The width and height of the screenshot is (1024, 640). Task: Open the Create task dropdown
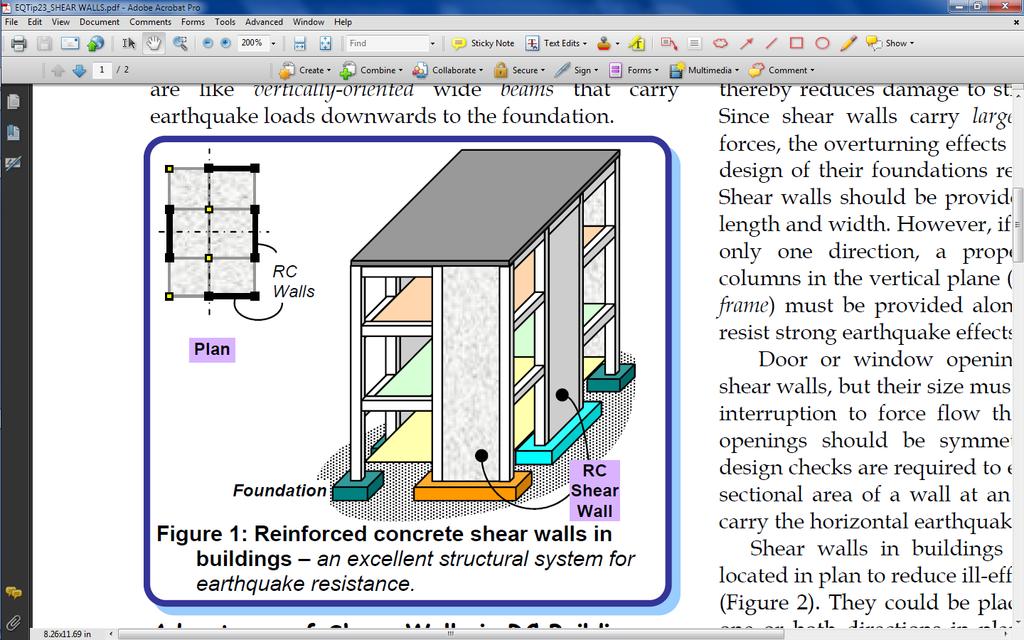tap(305, 70)
